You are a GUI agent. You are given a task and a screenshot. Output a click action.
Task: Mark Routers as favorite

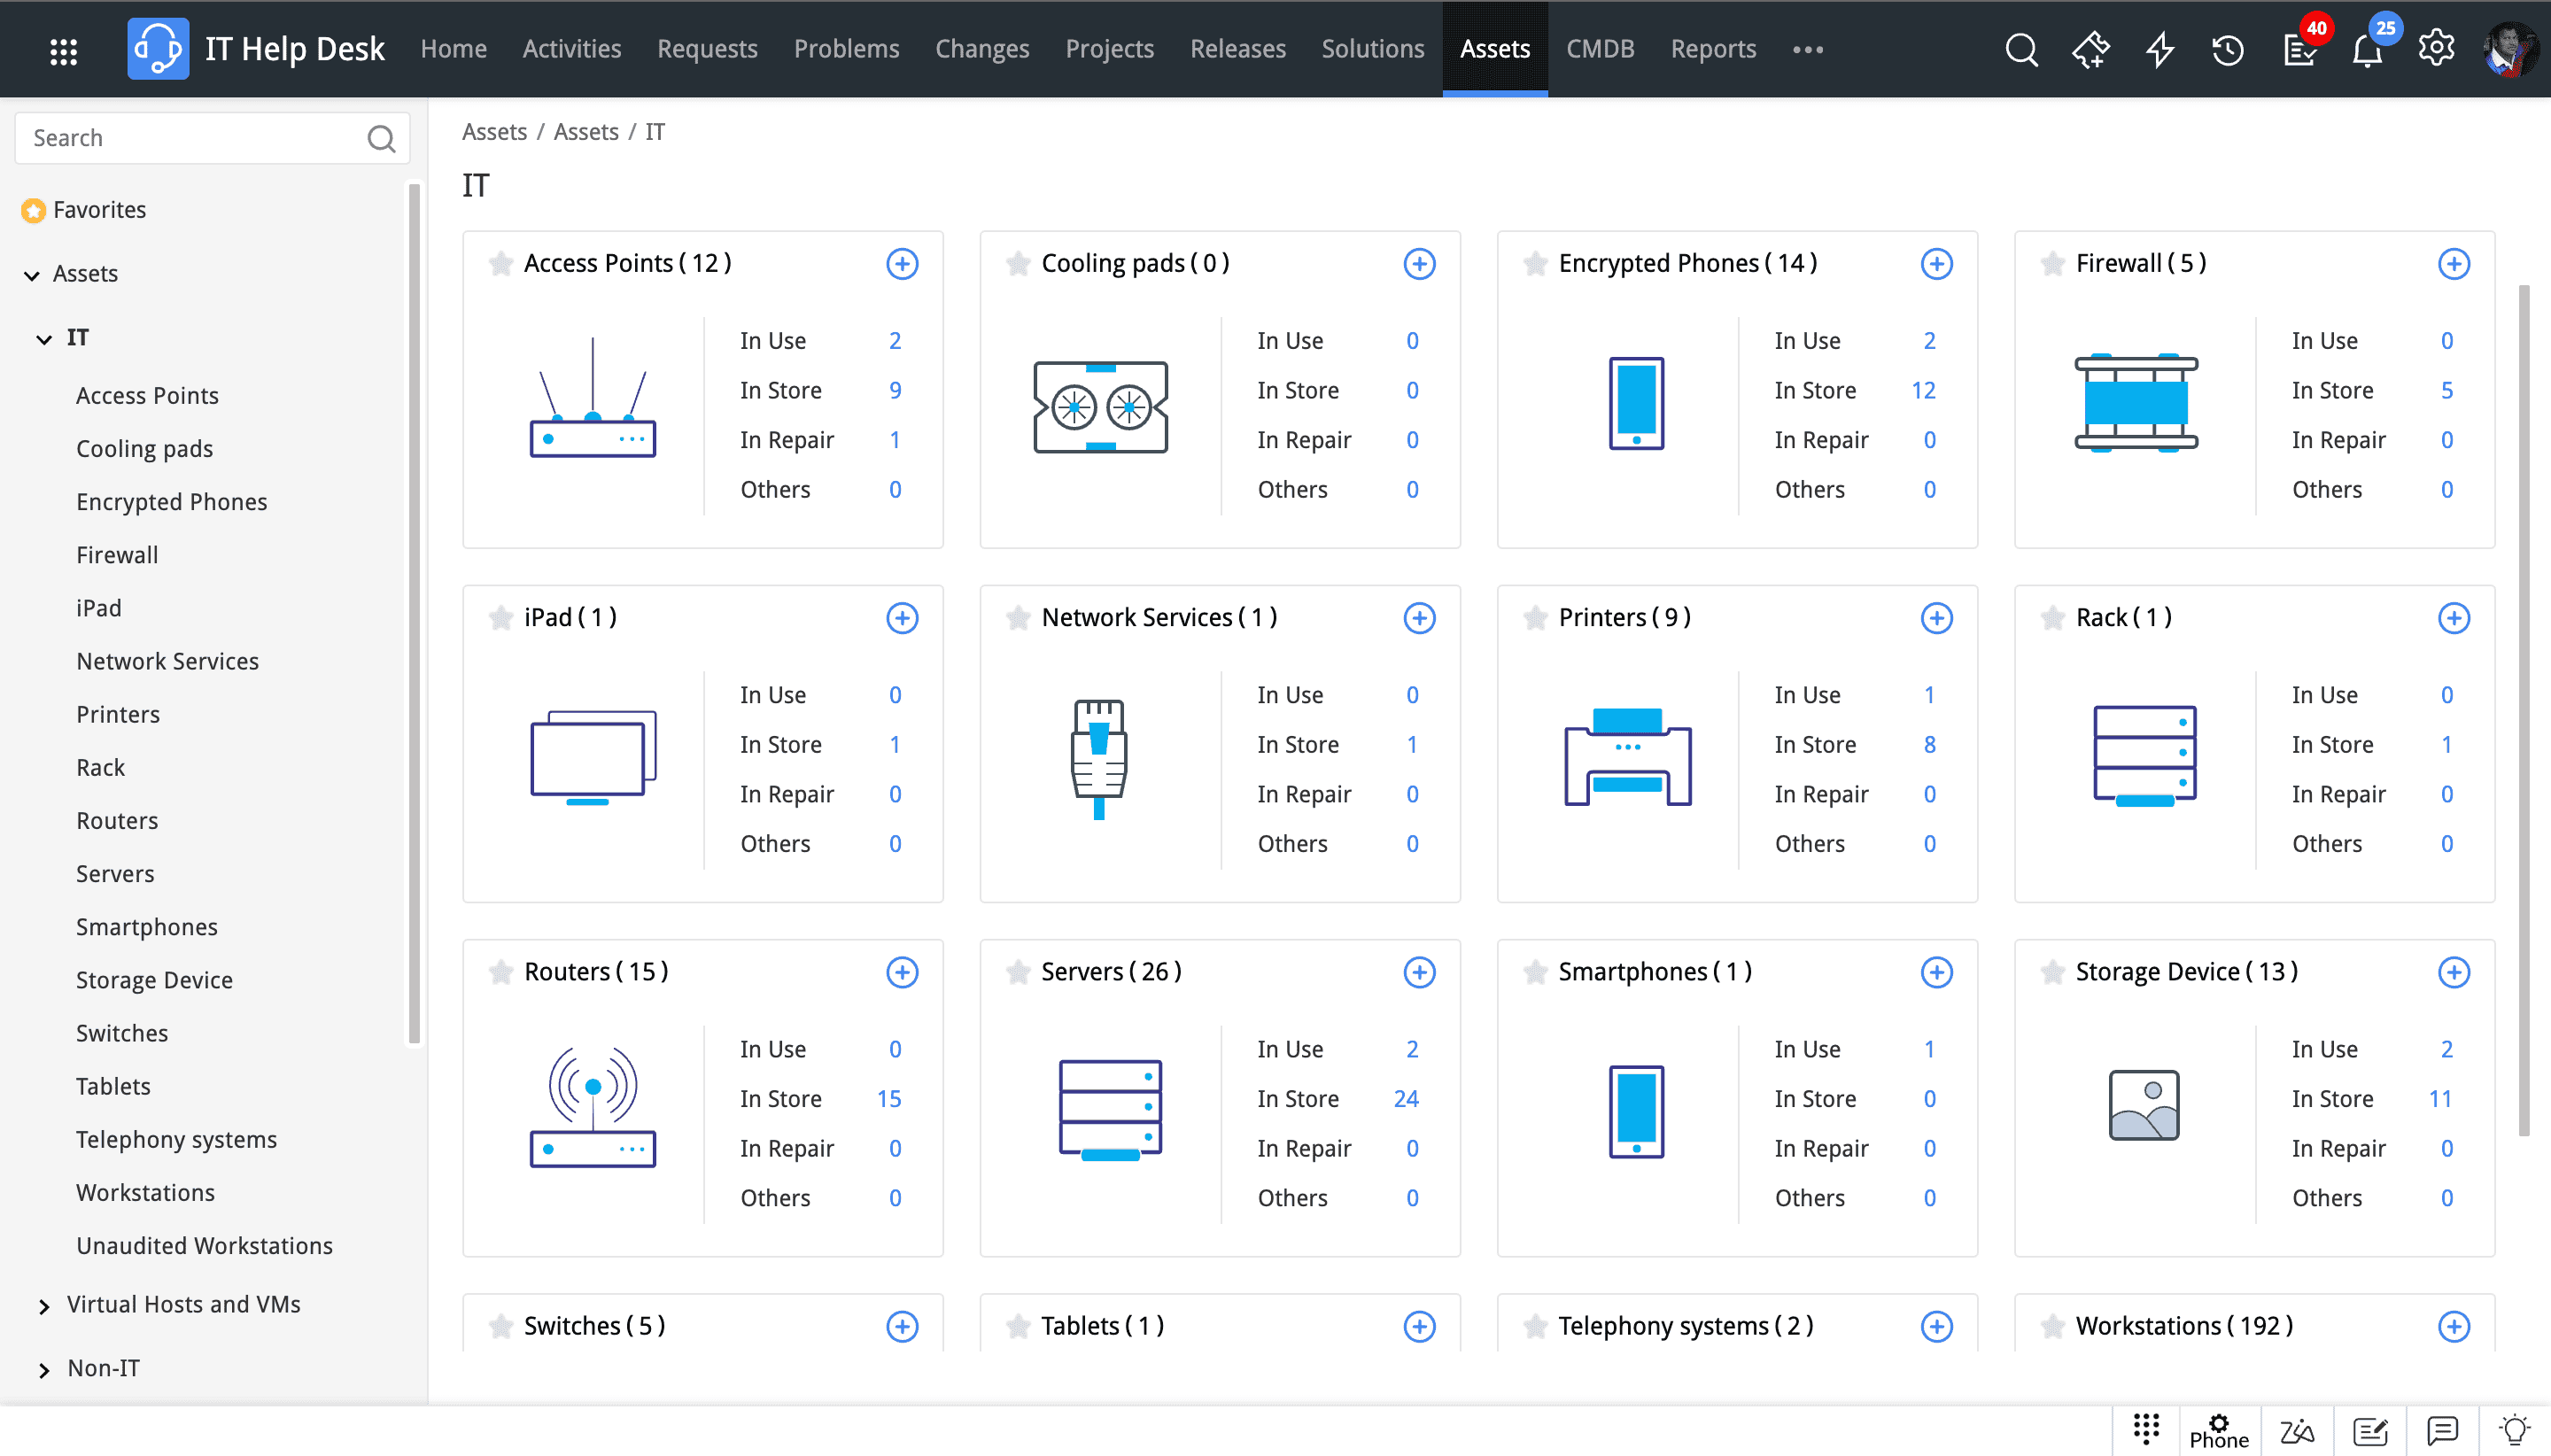[x=500, y=972]
